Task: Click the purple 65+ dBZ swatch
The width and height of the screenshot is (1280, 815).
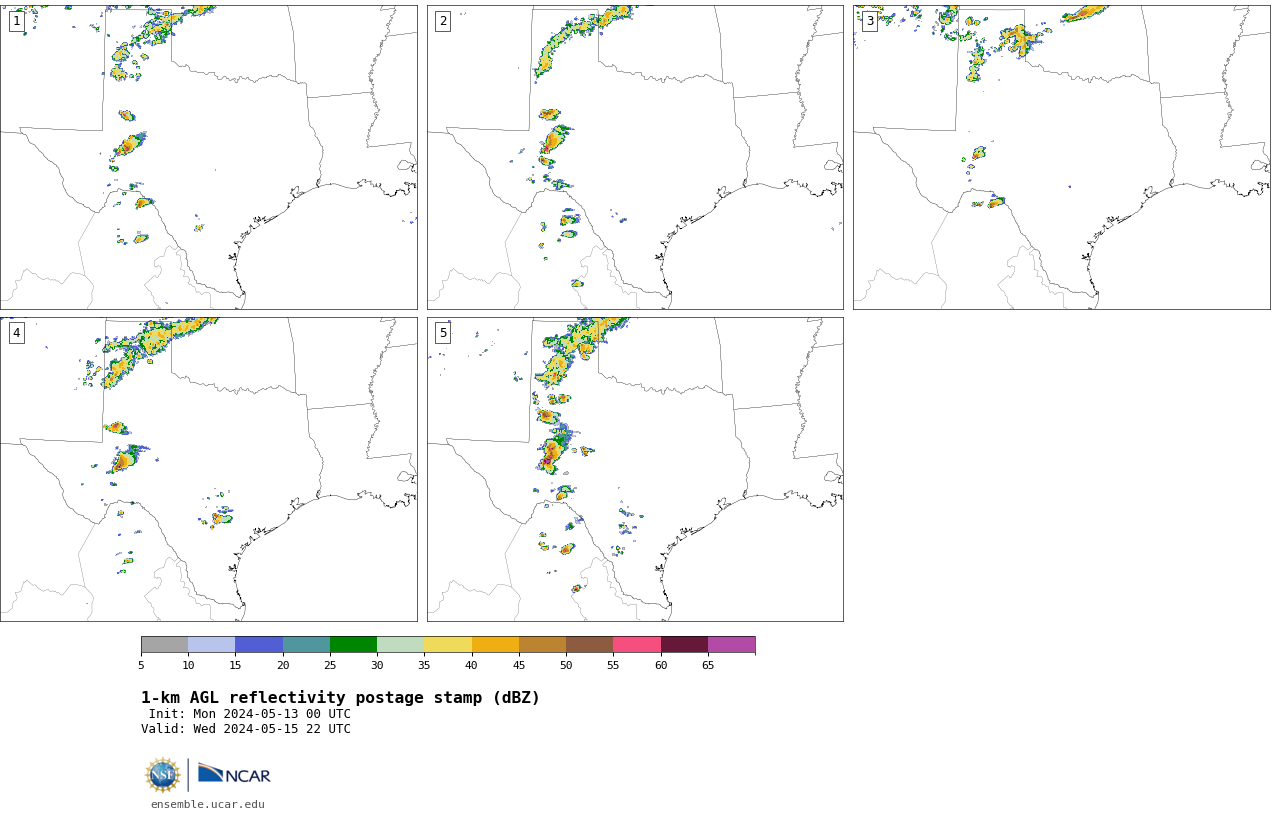Action: [731, 644]
